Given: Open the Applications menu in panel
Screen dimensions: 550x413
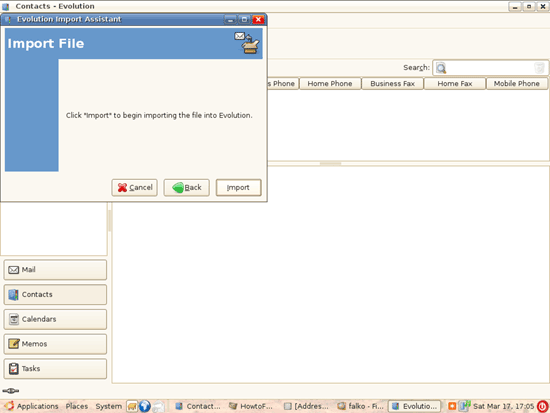Looking at the screenshot, I should pos(38,406).
